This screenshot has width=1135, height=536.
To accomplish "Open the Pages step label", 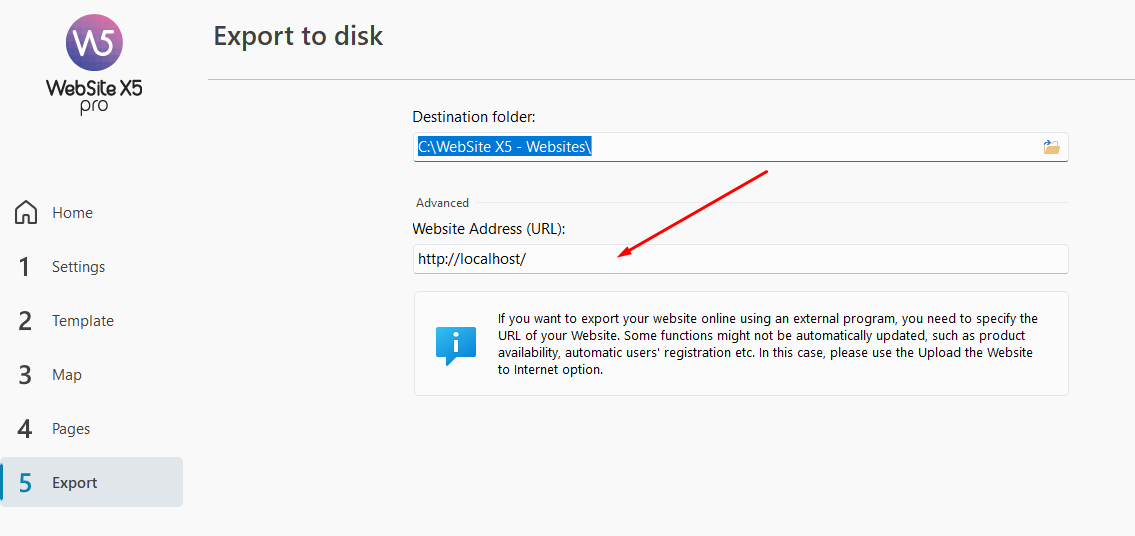I will tap(71, 429).
